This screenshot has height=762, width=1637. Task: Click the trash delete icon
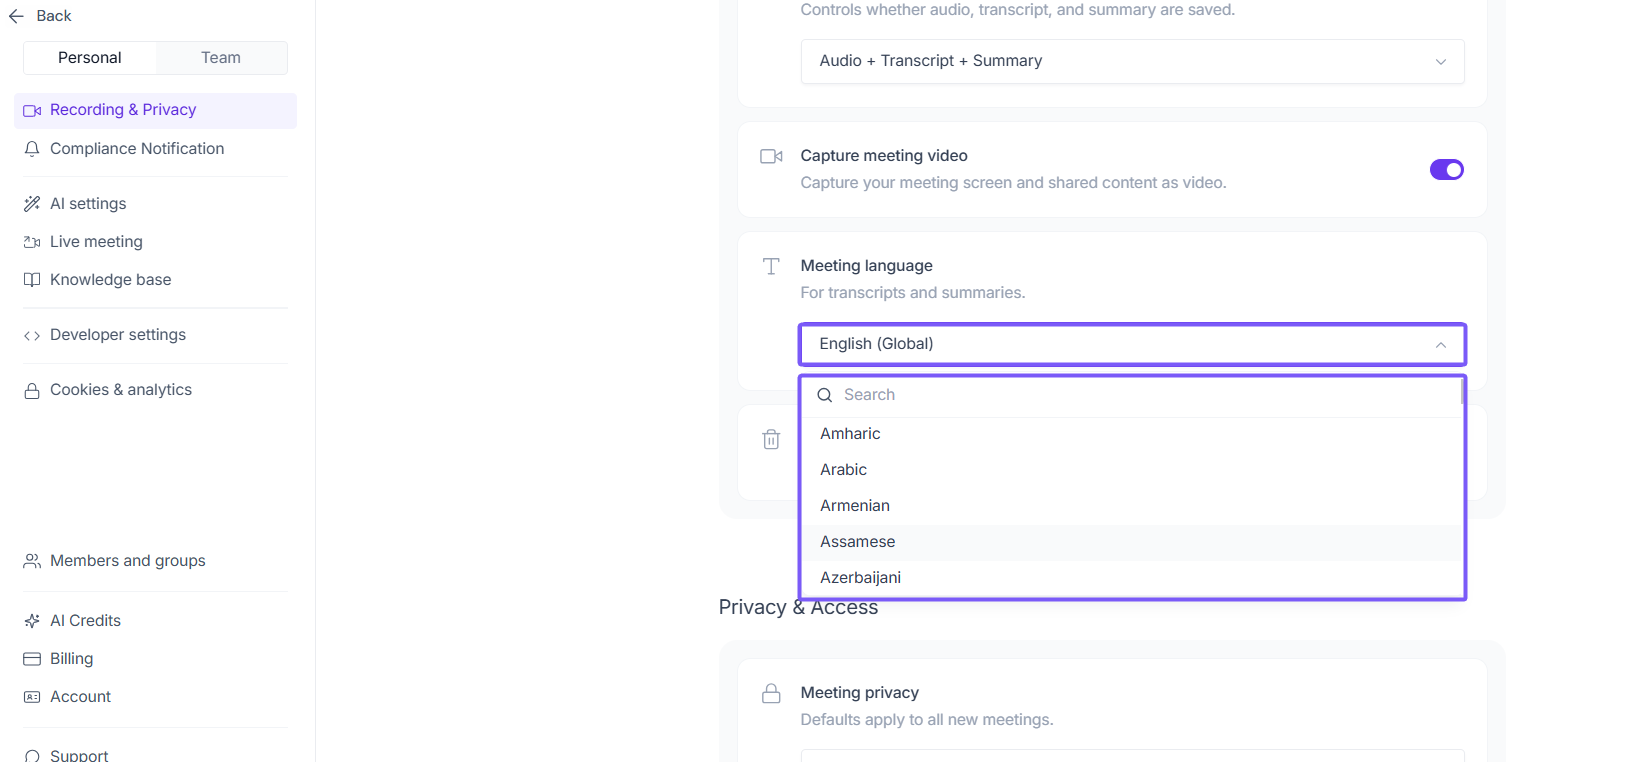point(771,439)
